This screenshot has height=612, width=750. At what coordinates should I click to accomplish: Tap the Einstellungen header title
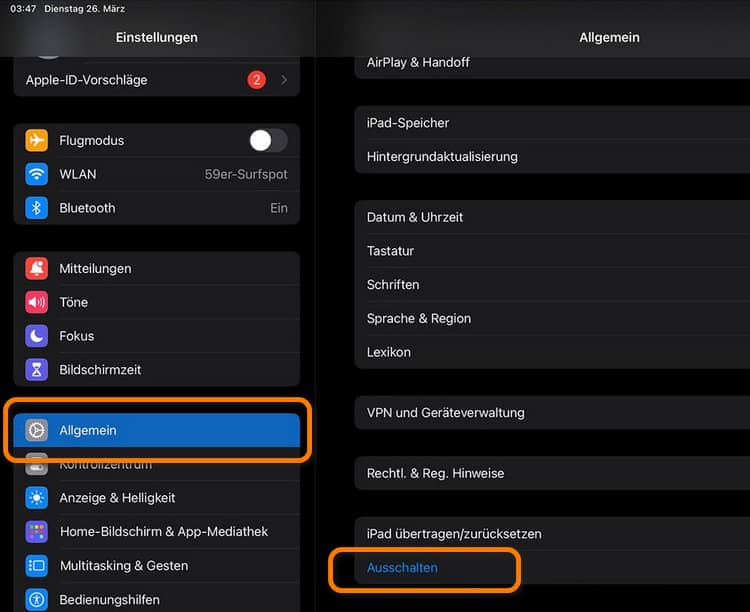pos(156,37)
